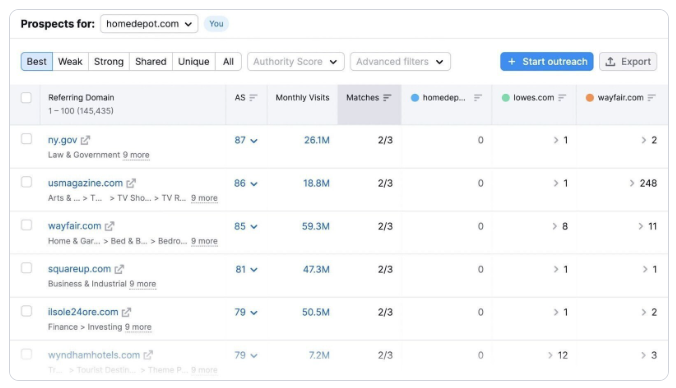Expand the 248 wayfair backlinks for usmagazine.com

[x=643, y=183]
